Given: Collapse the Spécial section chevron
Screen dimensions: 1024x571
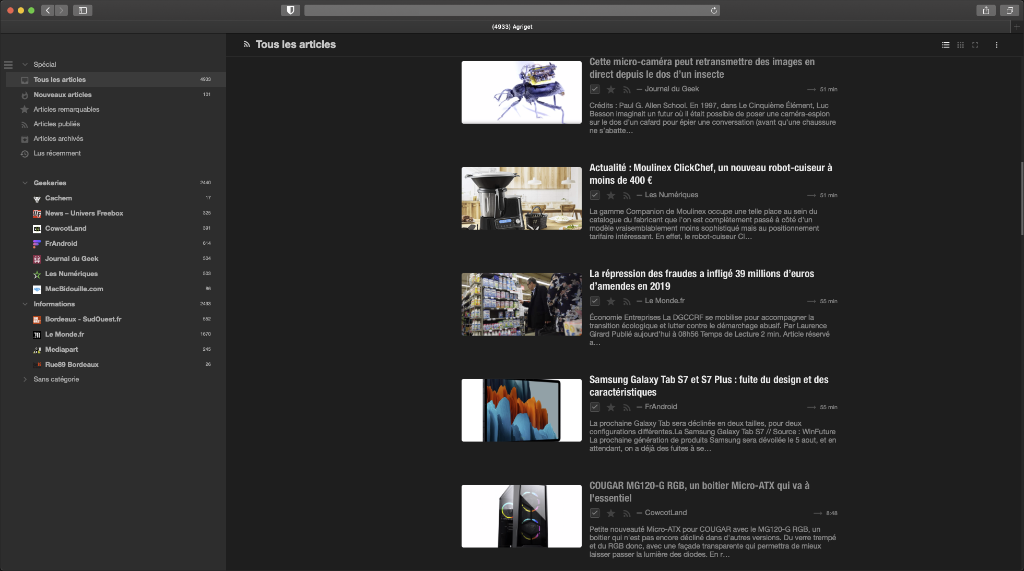Looking at the screenshot, I should 25,65.
